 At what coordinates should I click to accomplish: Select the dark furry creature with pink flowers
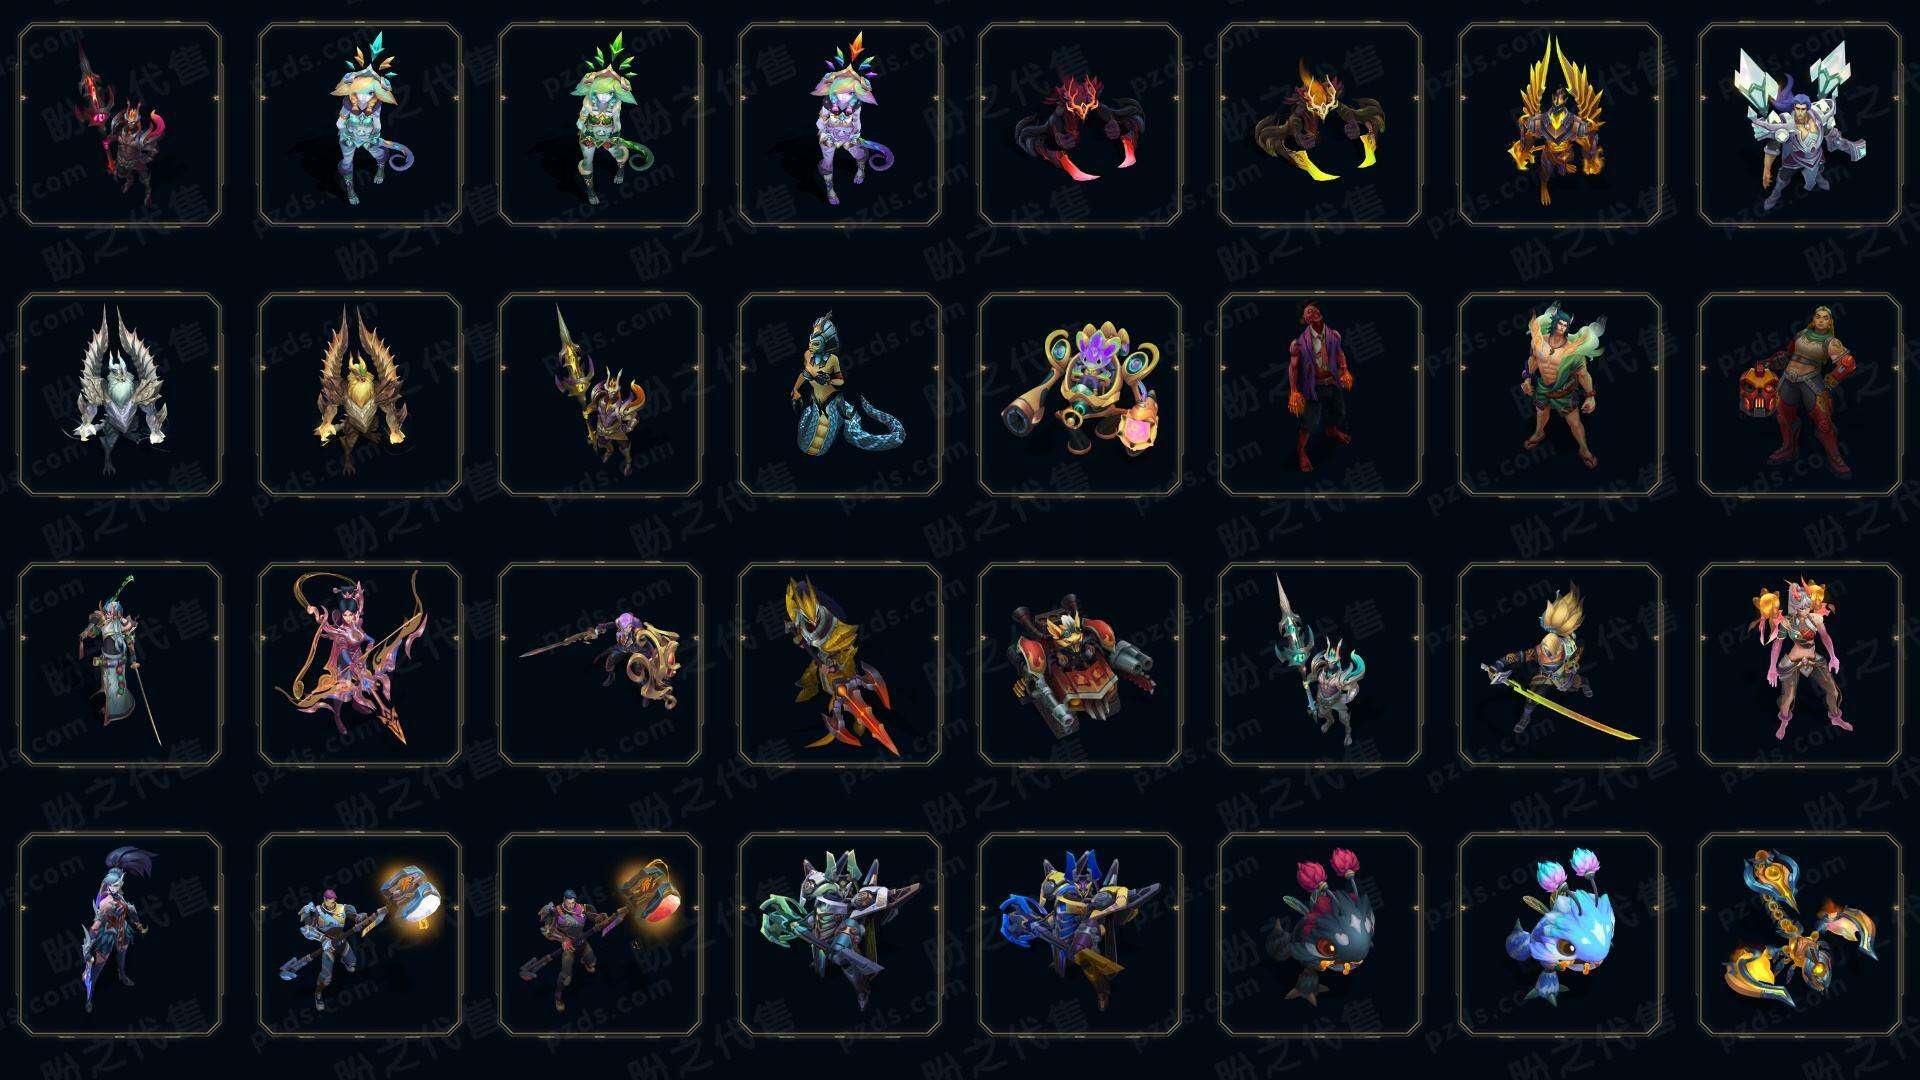click(x=1320, y=934)
